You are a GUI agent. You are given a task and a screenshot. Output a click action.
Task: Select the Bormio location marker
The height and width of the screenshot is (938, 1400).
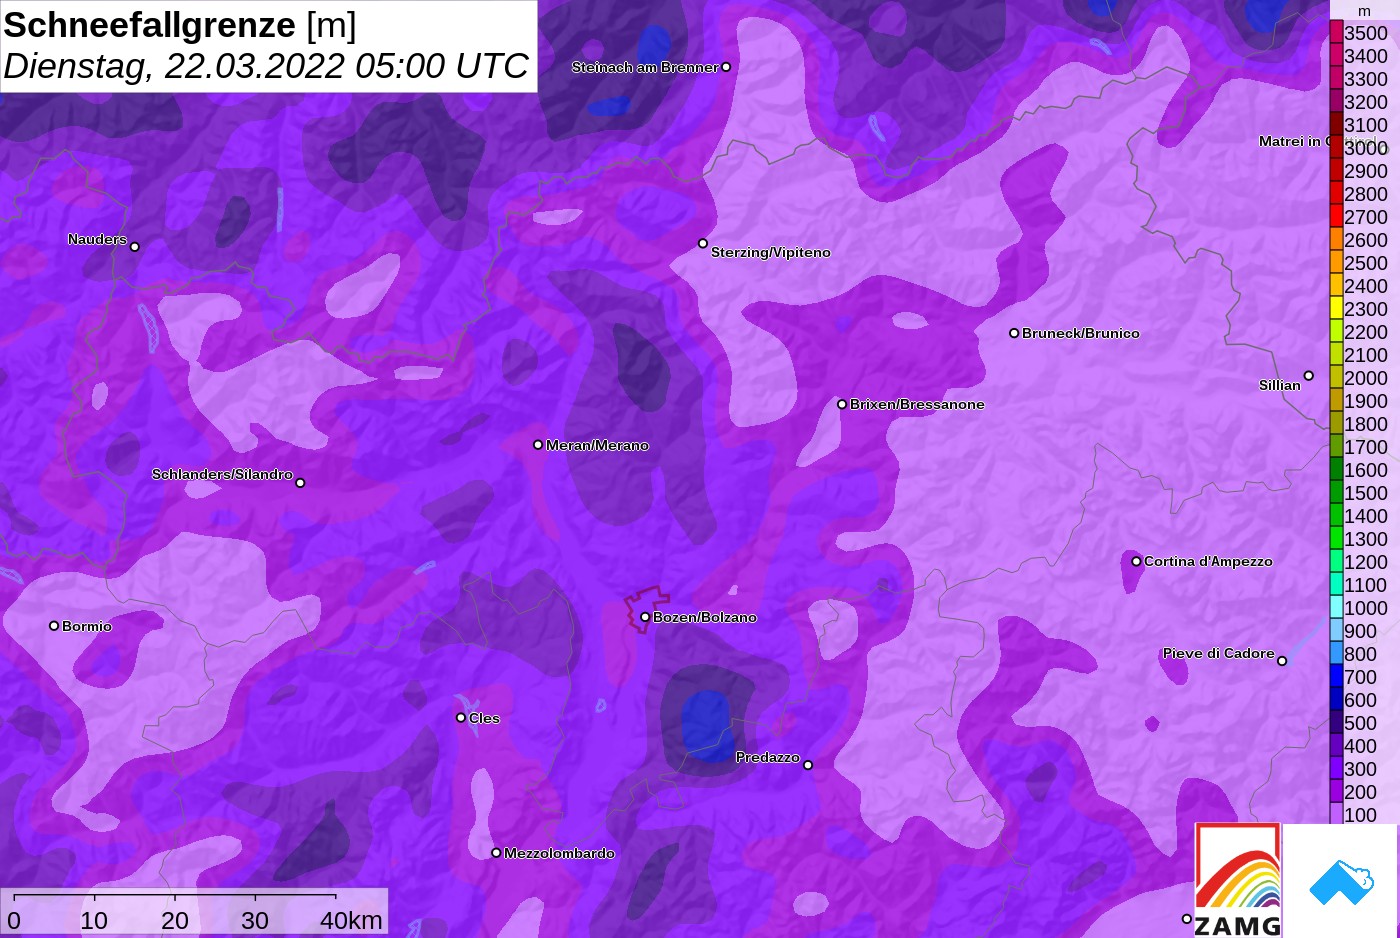click(54, 626)
